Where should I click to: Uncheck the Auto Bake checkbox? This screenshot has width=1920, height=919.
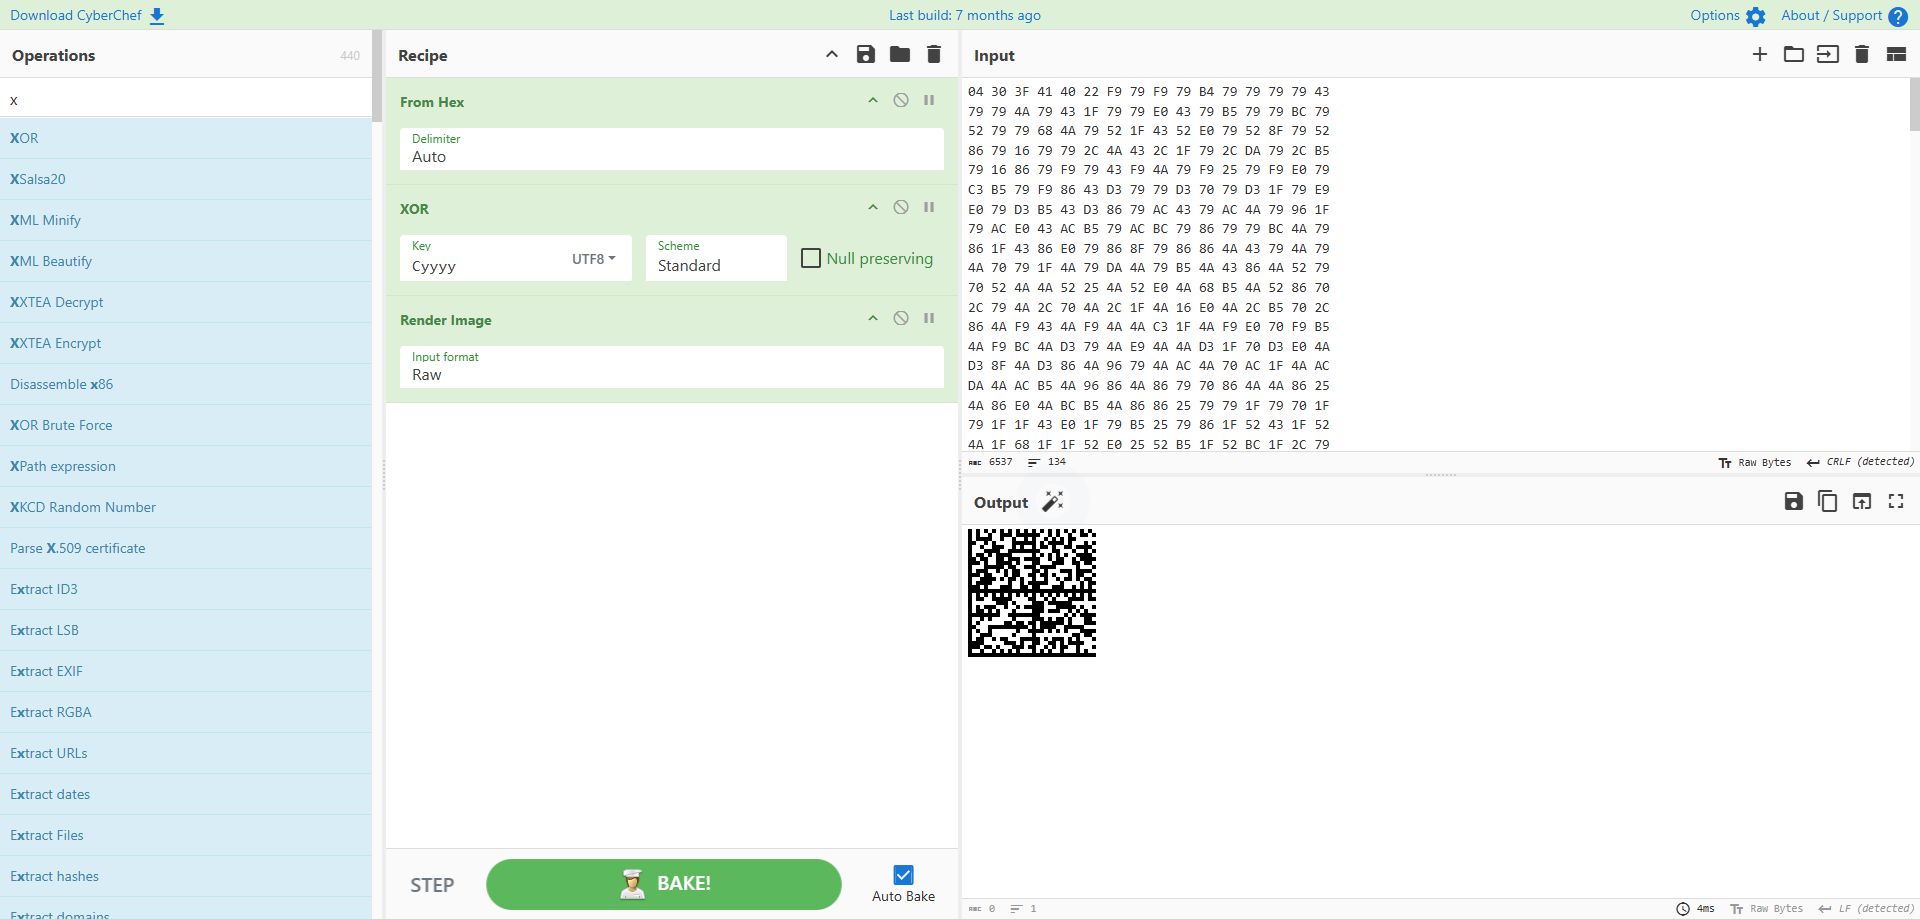(903, 875)
